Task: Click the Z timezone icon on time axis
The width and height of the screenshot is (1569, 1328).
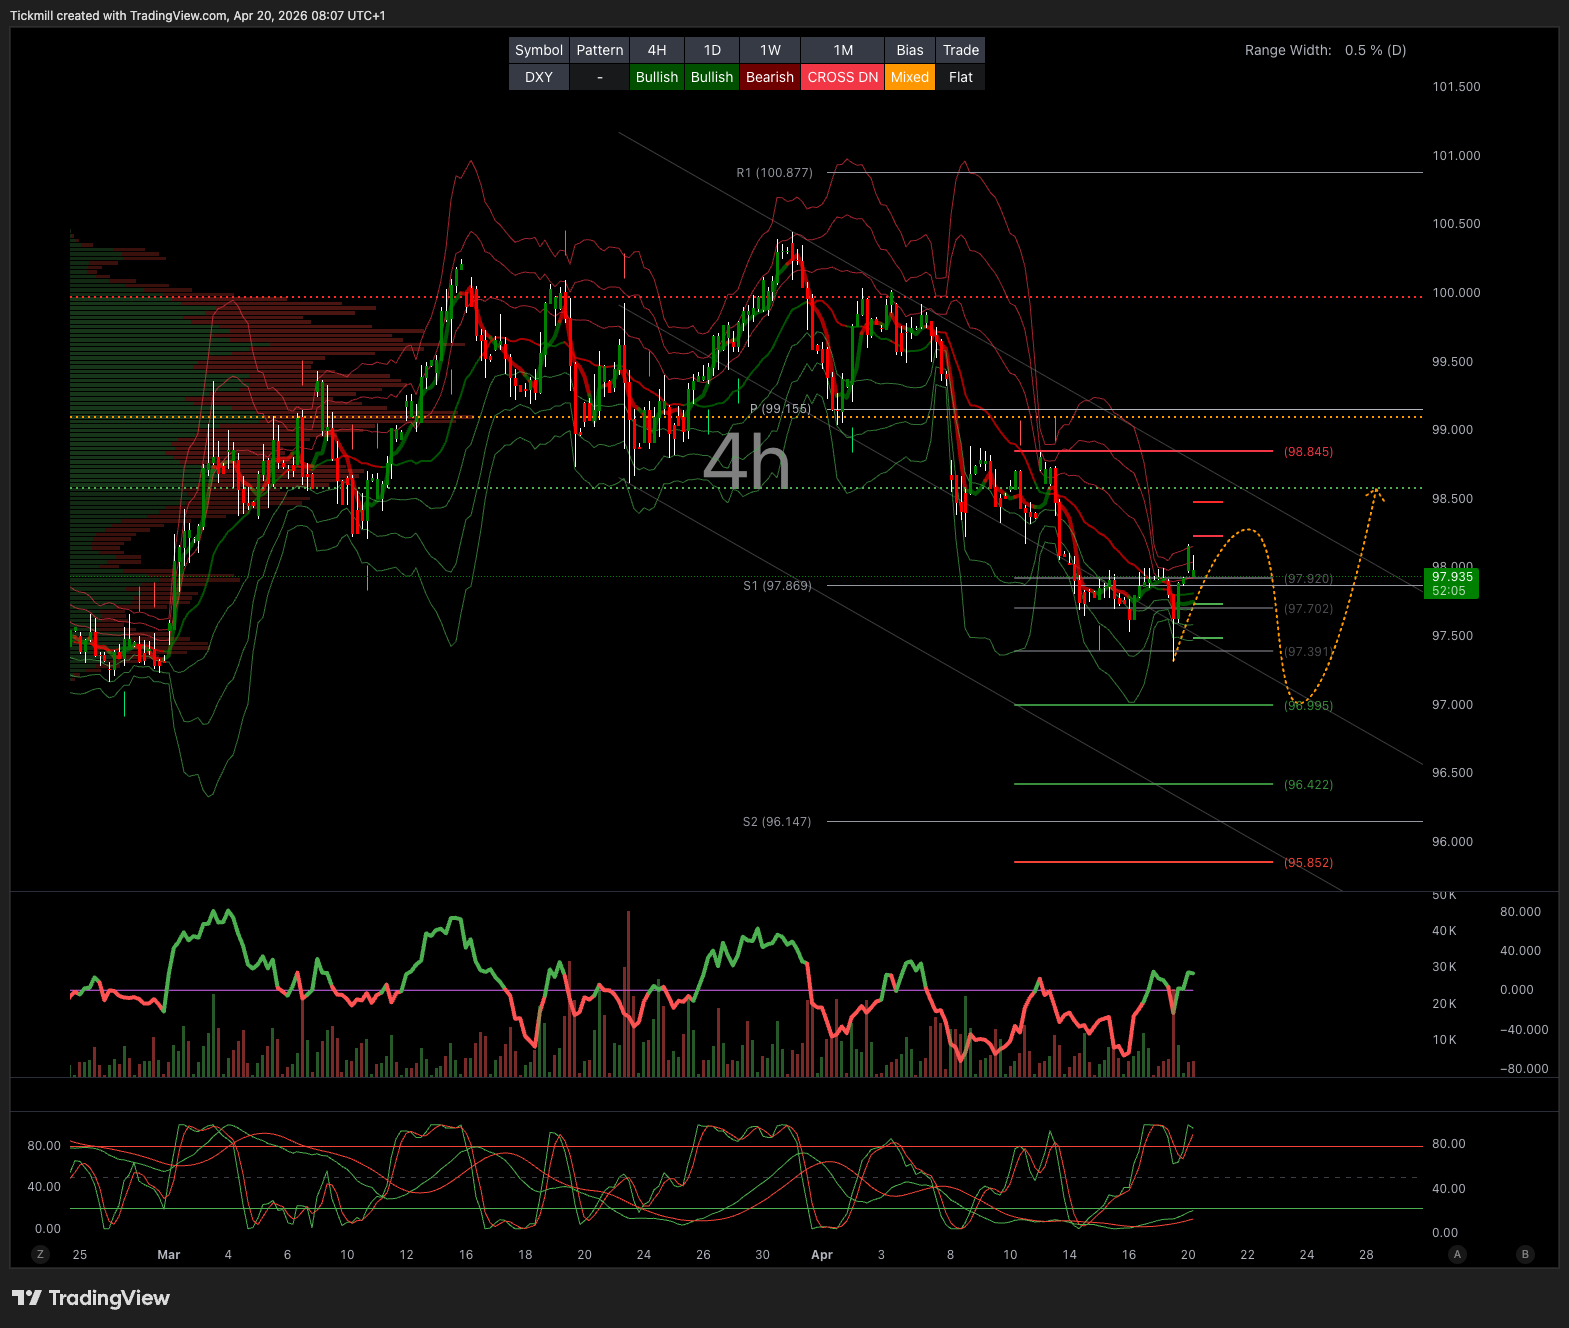Action: pyautogui.click(x=40, y=1254)
